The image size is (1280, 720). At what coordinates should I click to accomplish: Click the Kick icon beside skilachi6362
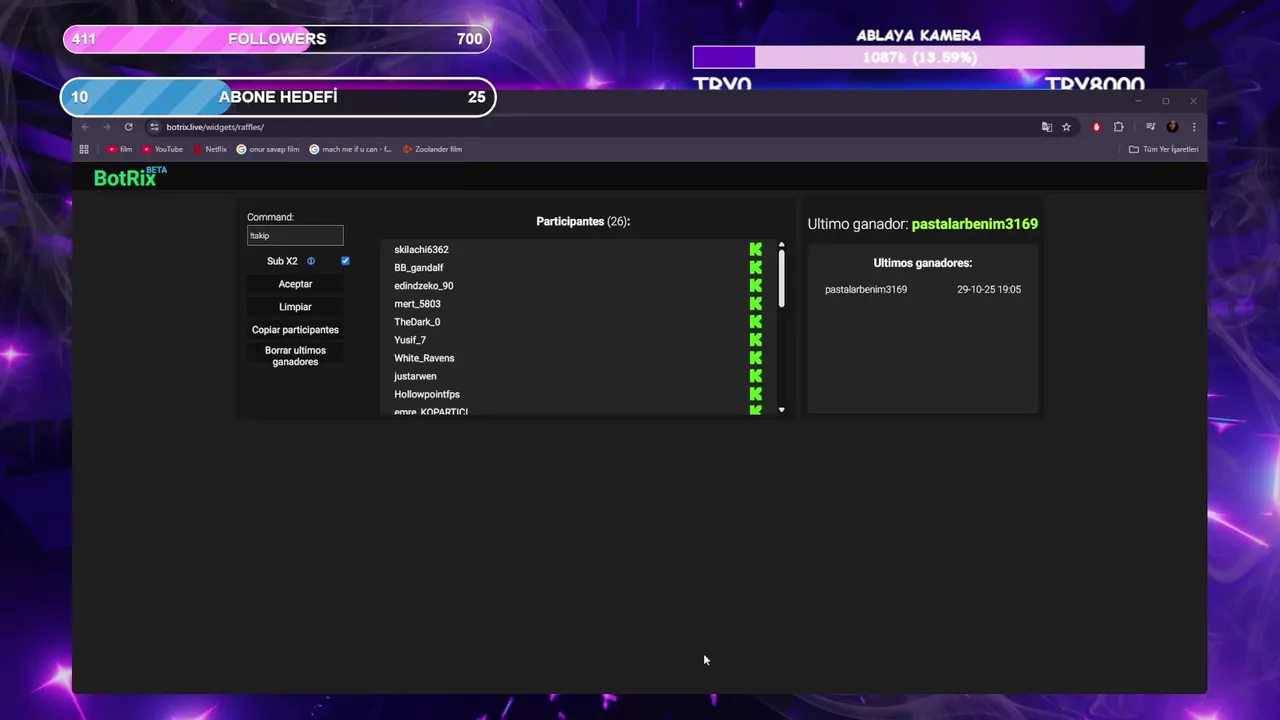pos(756,249)
